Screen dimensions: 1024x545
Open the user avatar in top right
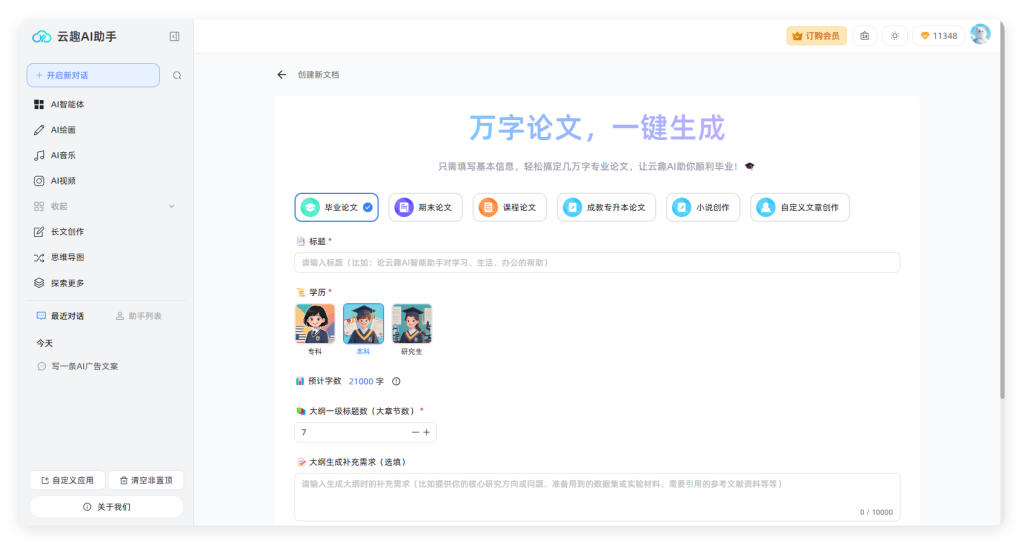click(x=980, y=35)
